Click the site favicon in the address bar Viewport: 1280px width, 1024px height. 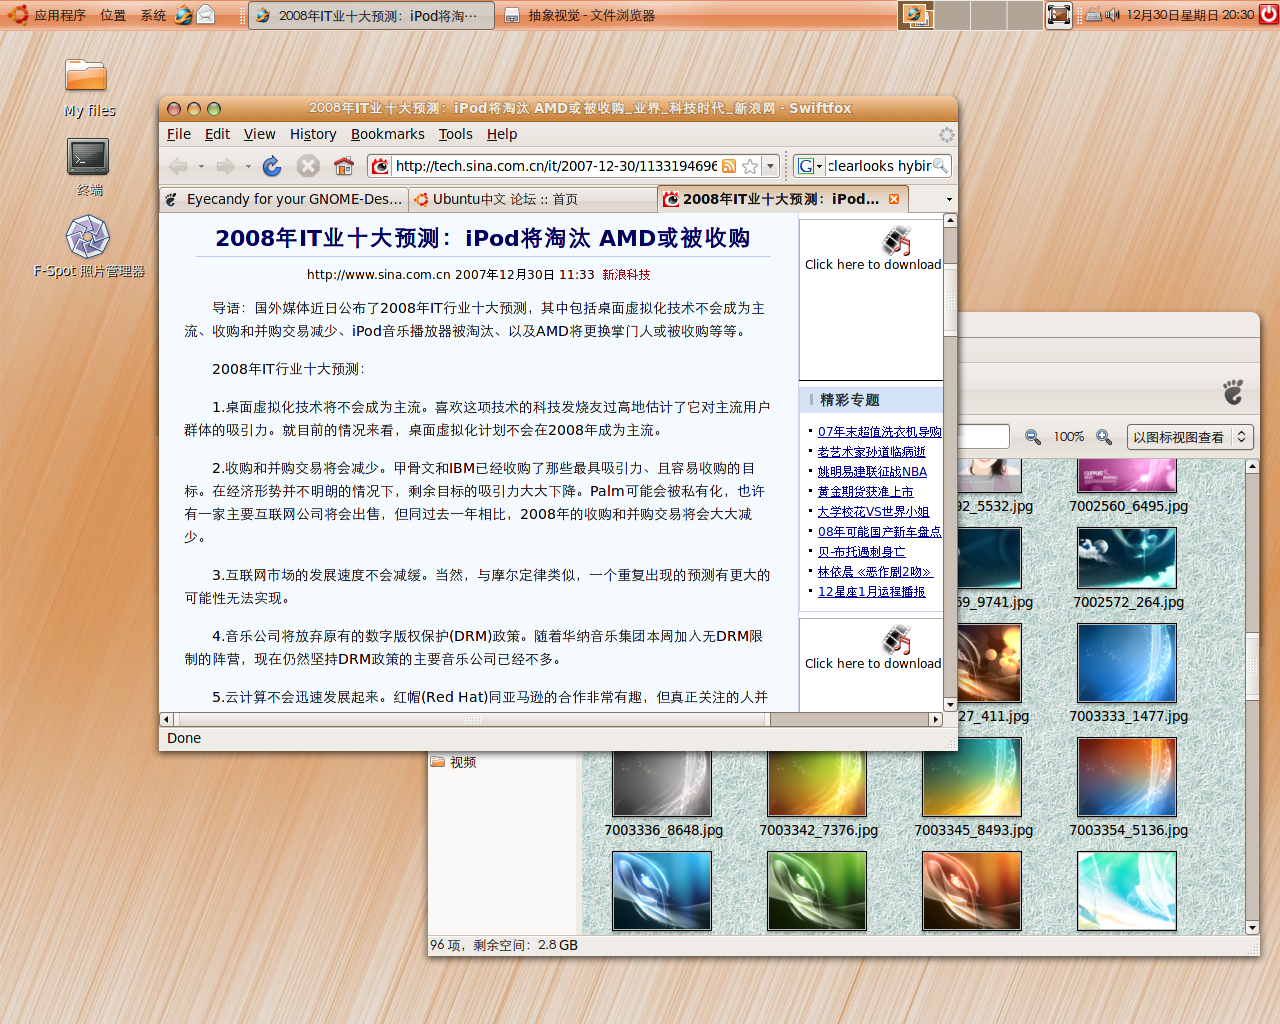point(379,166)
